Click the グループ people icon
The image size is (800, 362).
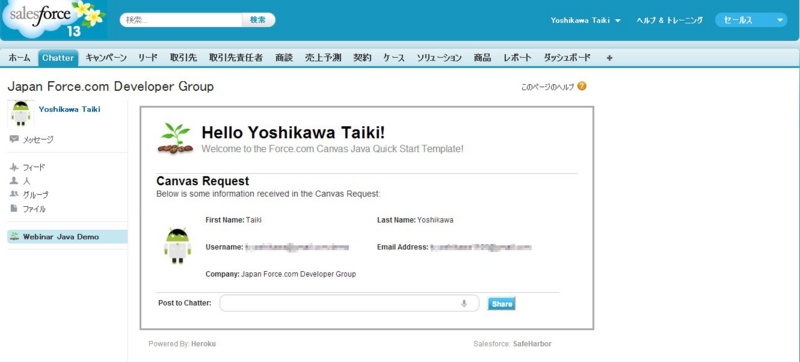click(14, 194)
